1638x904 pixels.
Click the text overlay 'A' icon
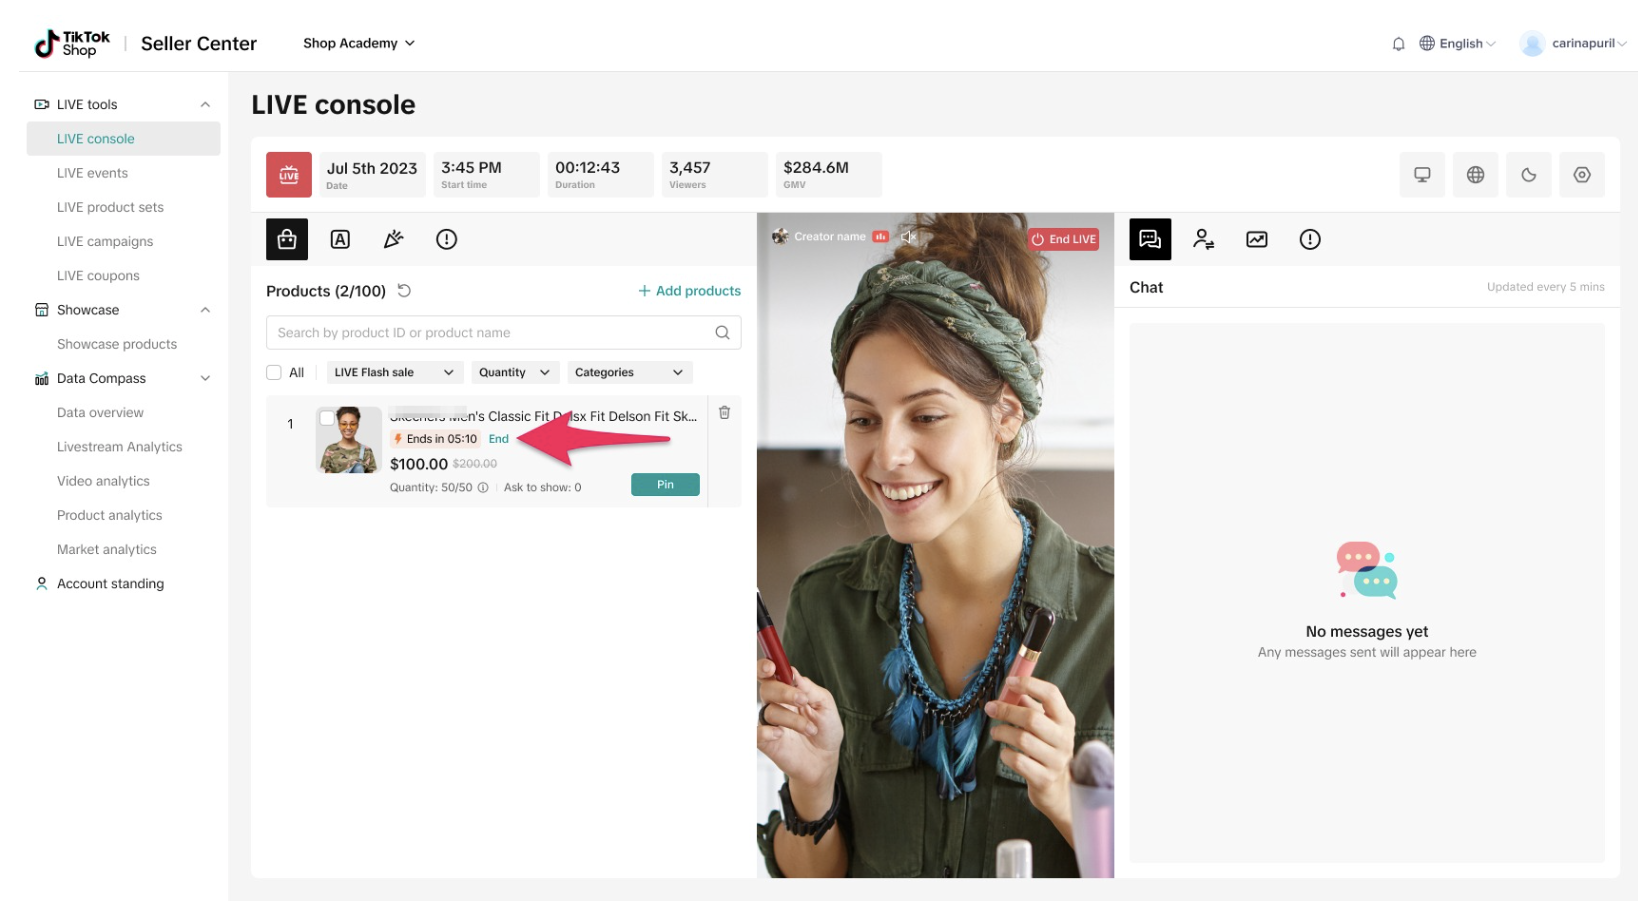pos(340,239)
